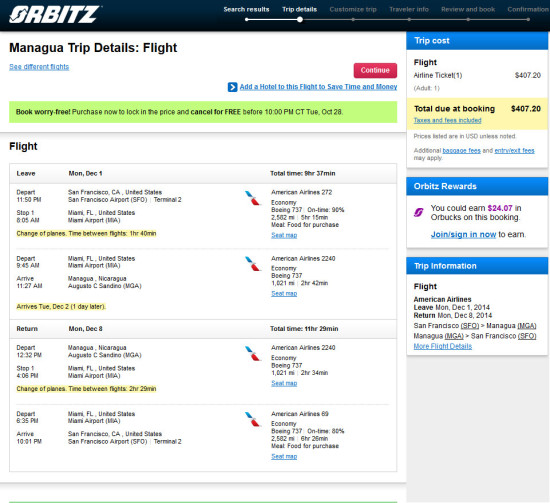Open See different flights link
This screenshot has height=503, width=550.
pos(39,67)
